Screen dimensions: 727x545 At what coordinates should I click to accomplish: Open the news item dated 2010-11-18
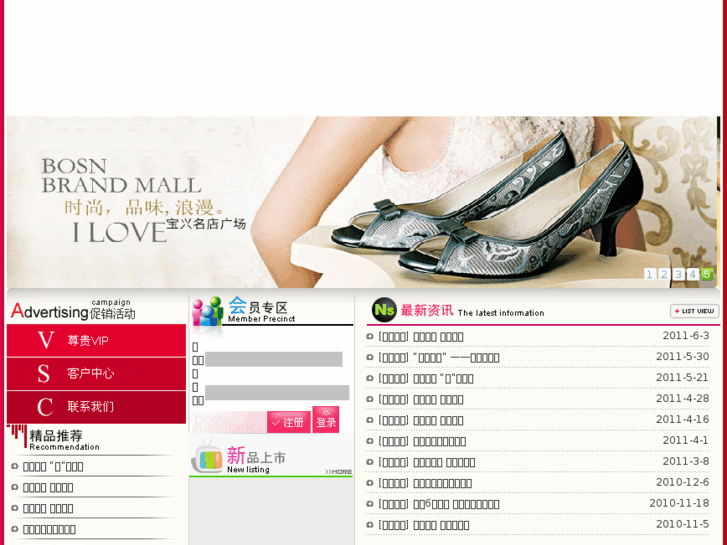439,504
